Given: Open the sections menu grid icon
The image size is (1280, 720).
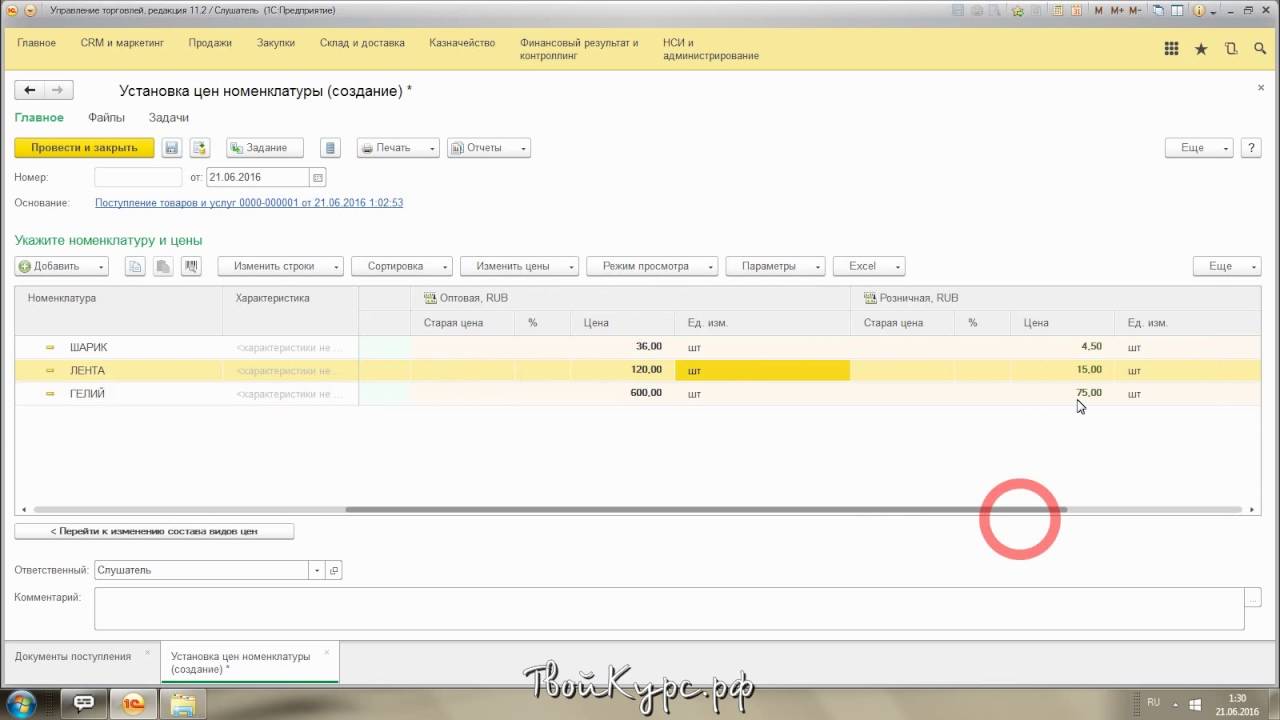Looking at the screenshot, I should (x=1172, y=49).
